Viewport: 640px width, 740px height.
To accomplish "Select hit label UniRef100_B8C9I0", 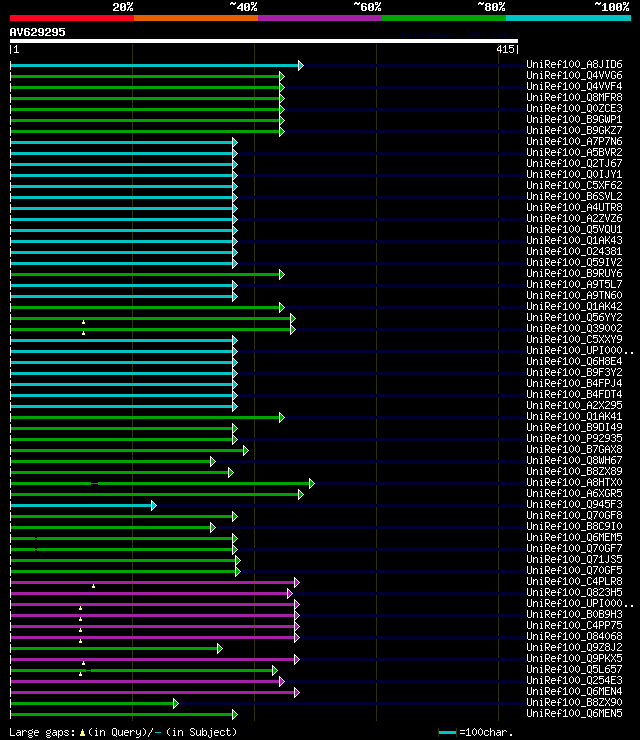I will click(574, 526).
